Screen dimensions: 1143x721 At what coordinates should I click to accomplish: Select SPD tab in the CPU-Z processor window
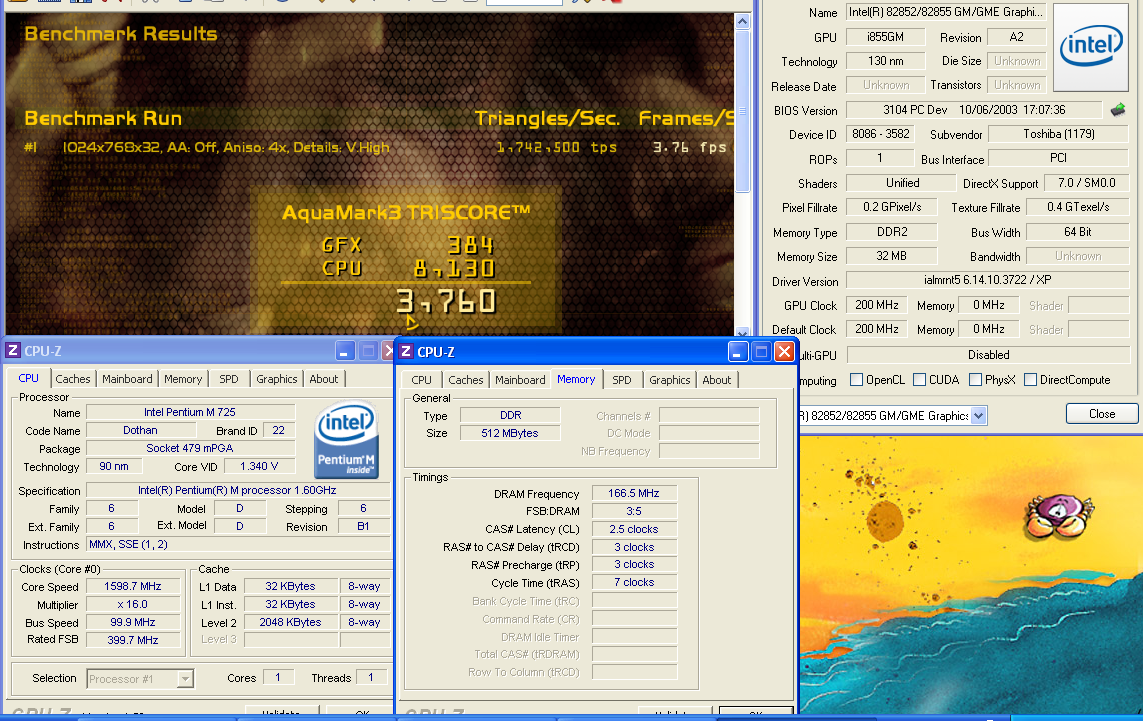(229, 379)
